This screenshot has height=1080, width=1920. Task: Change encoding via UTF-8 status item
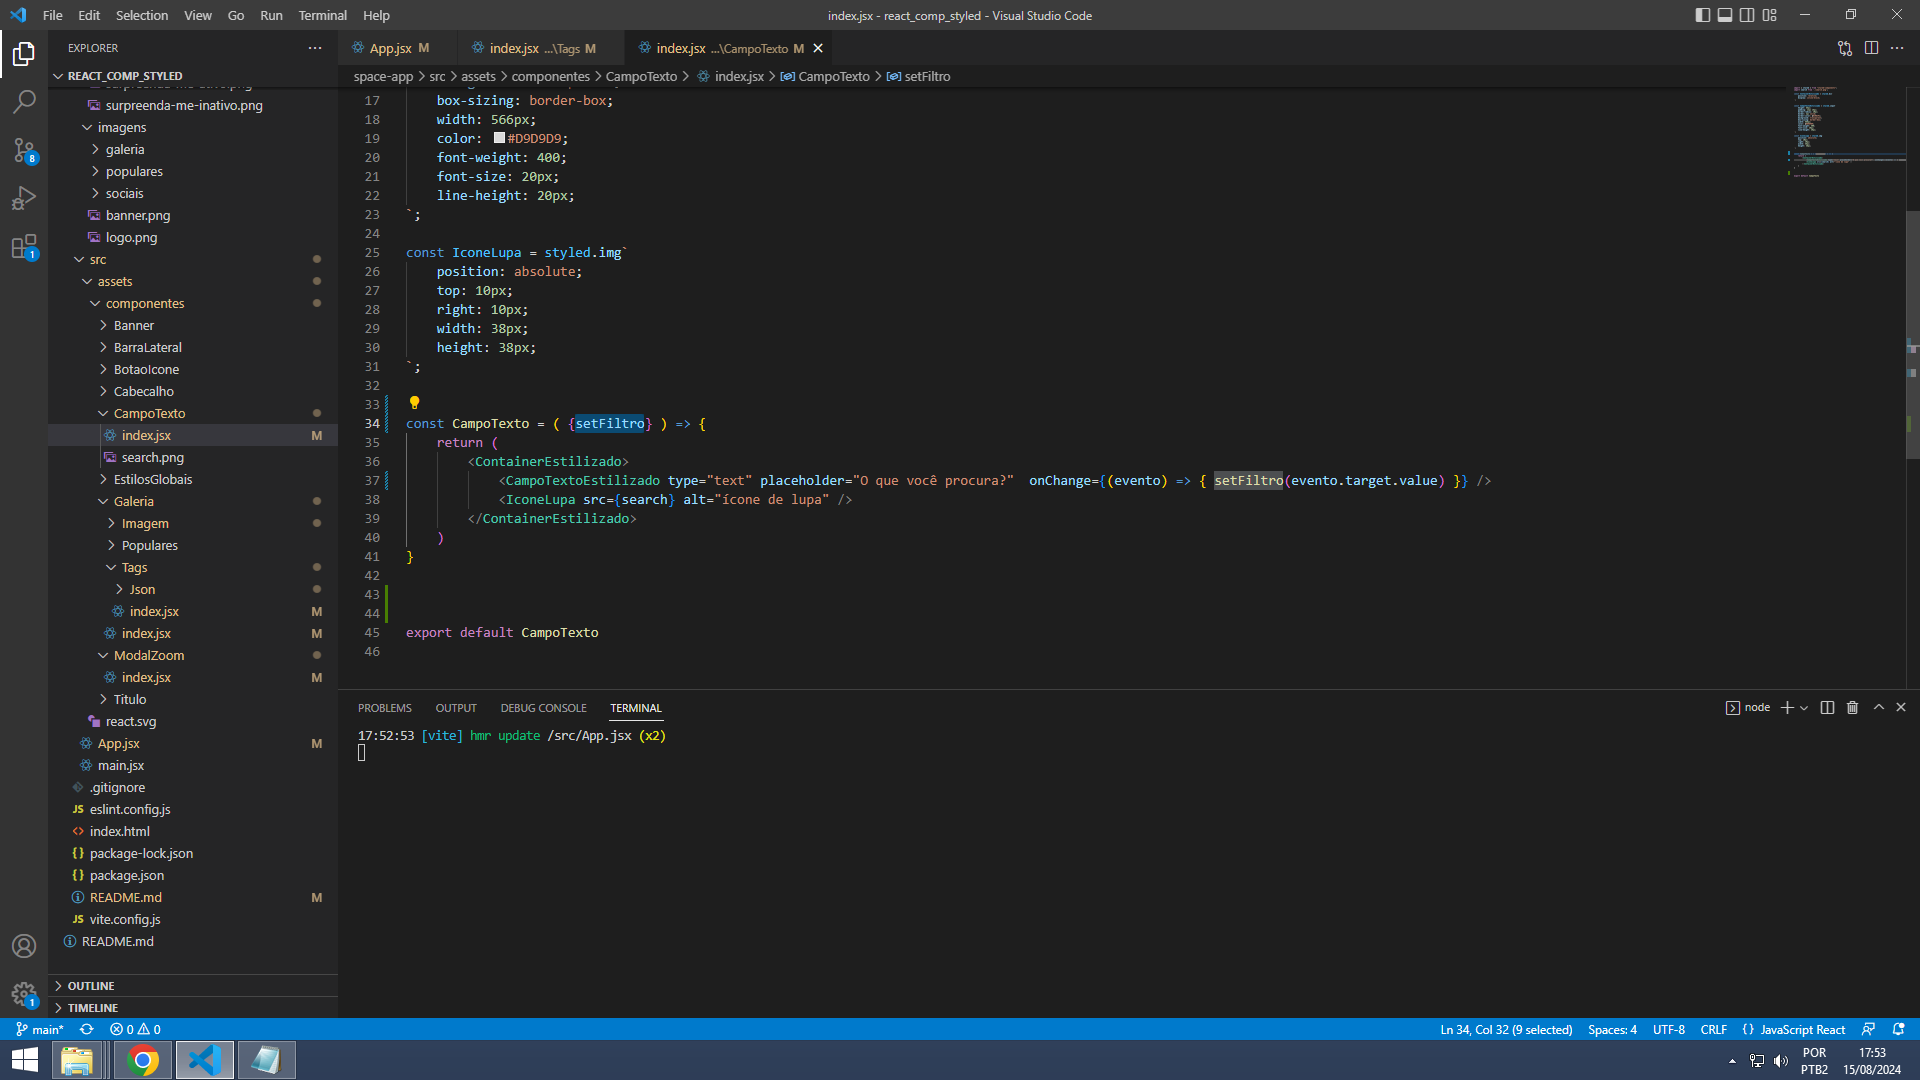coord(1668,1030)
